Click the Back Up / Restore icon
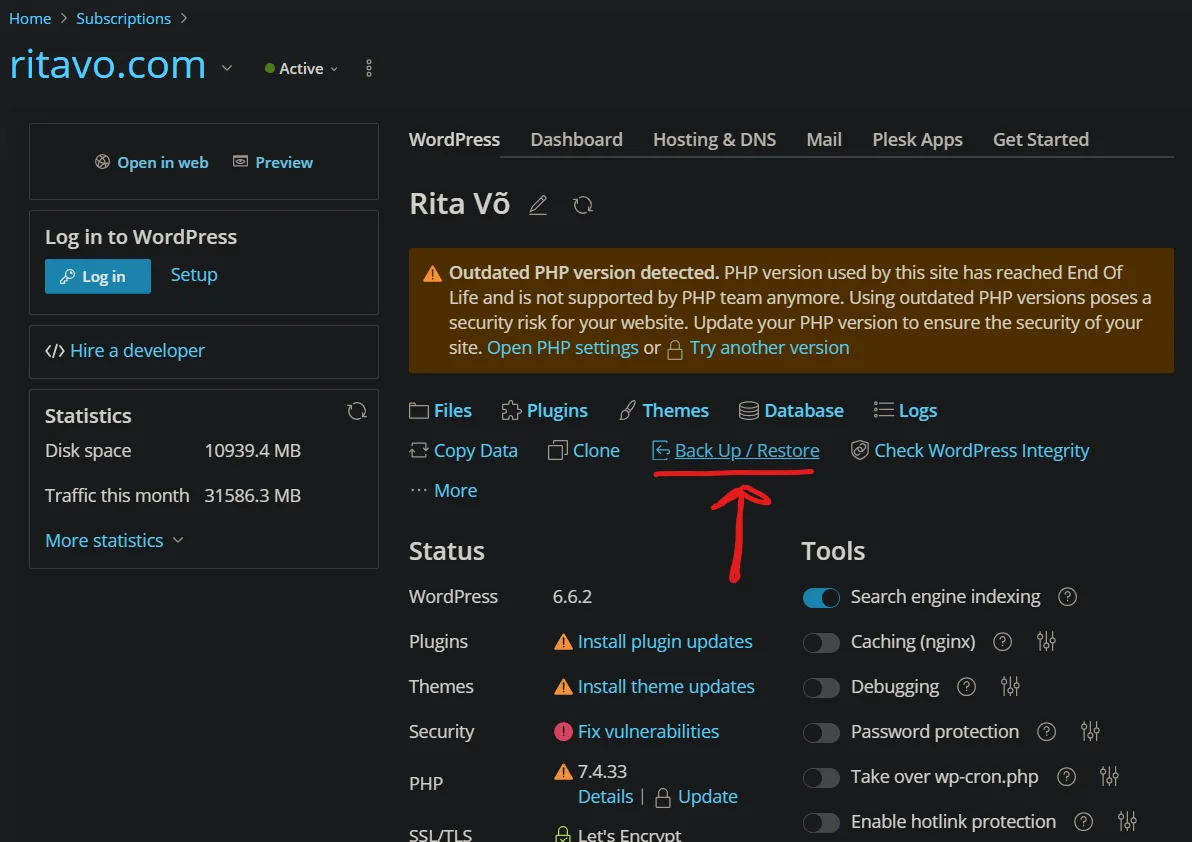This screenshot has height=842, width=1192. tap(661, 451)
